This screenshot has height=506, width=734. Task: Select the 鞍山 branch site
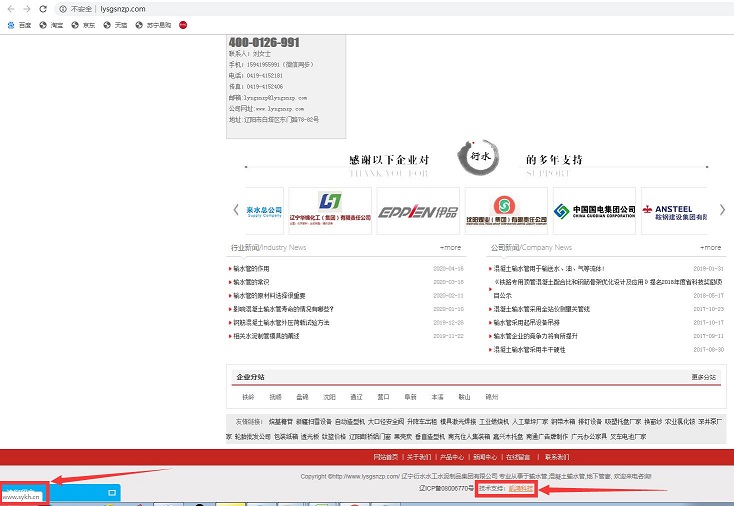[x=464, y=397]
